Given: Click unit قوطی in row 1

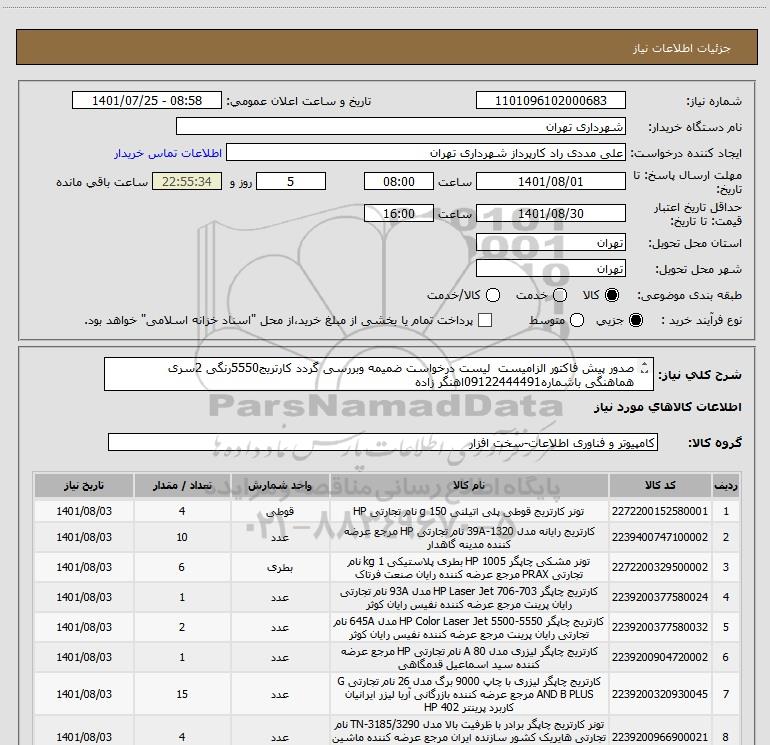Looking at the screenshot, I should [x=280, y=511].
